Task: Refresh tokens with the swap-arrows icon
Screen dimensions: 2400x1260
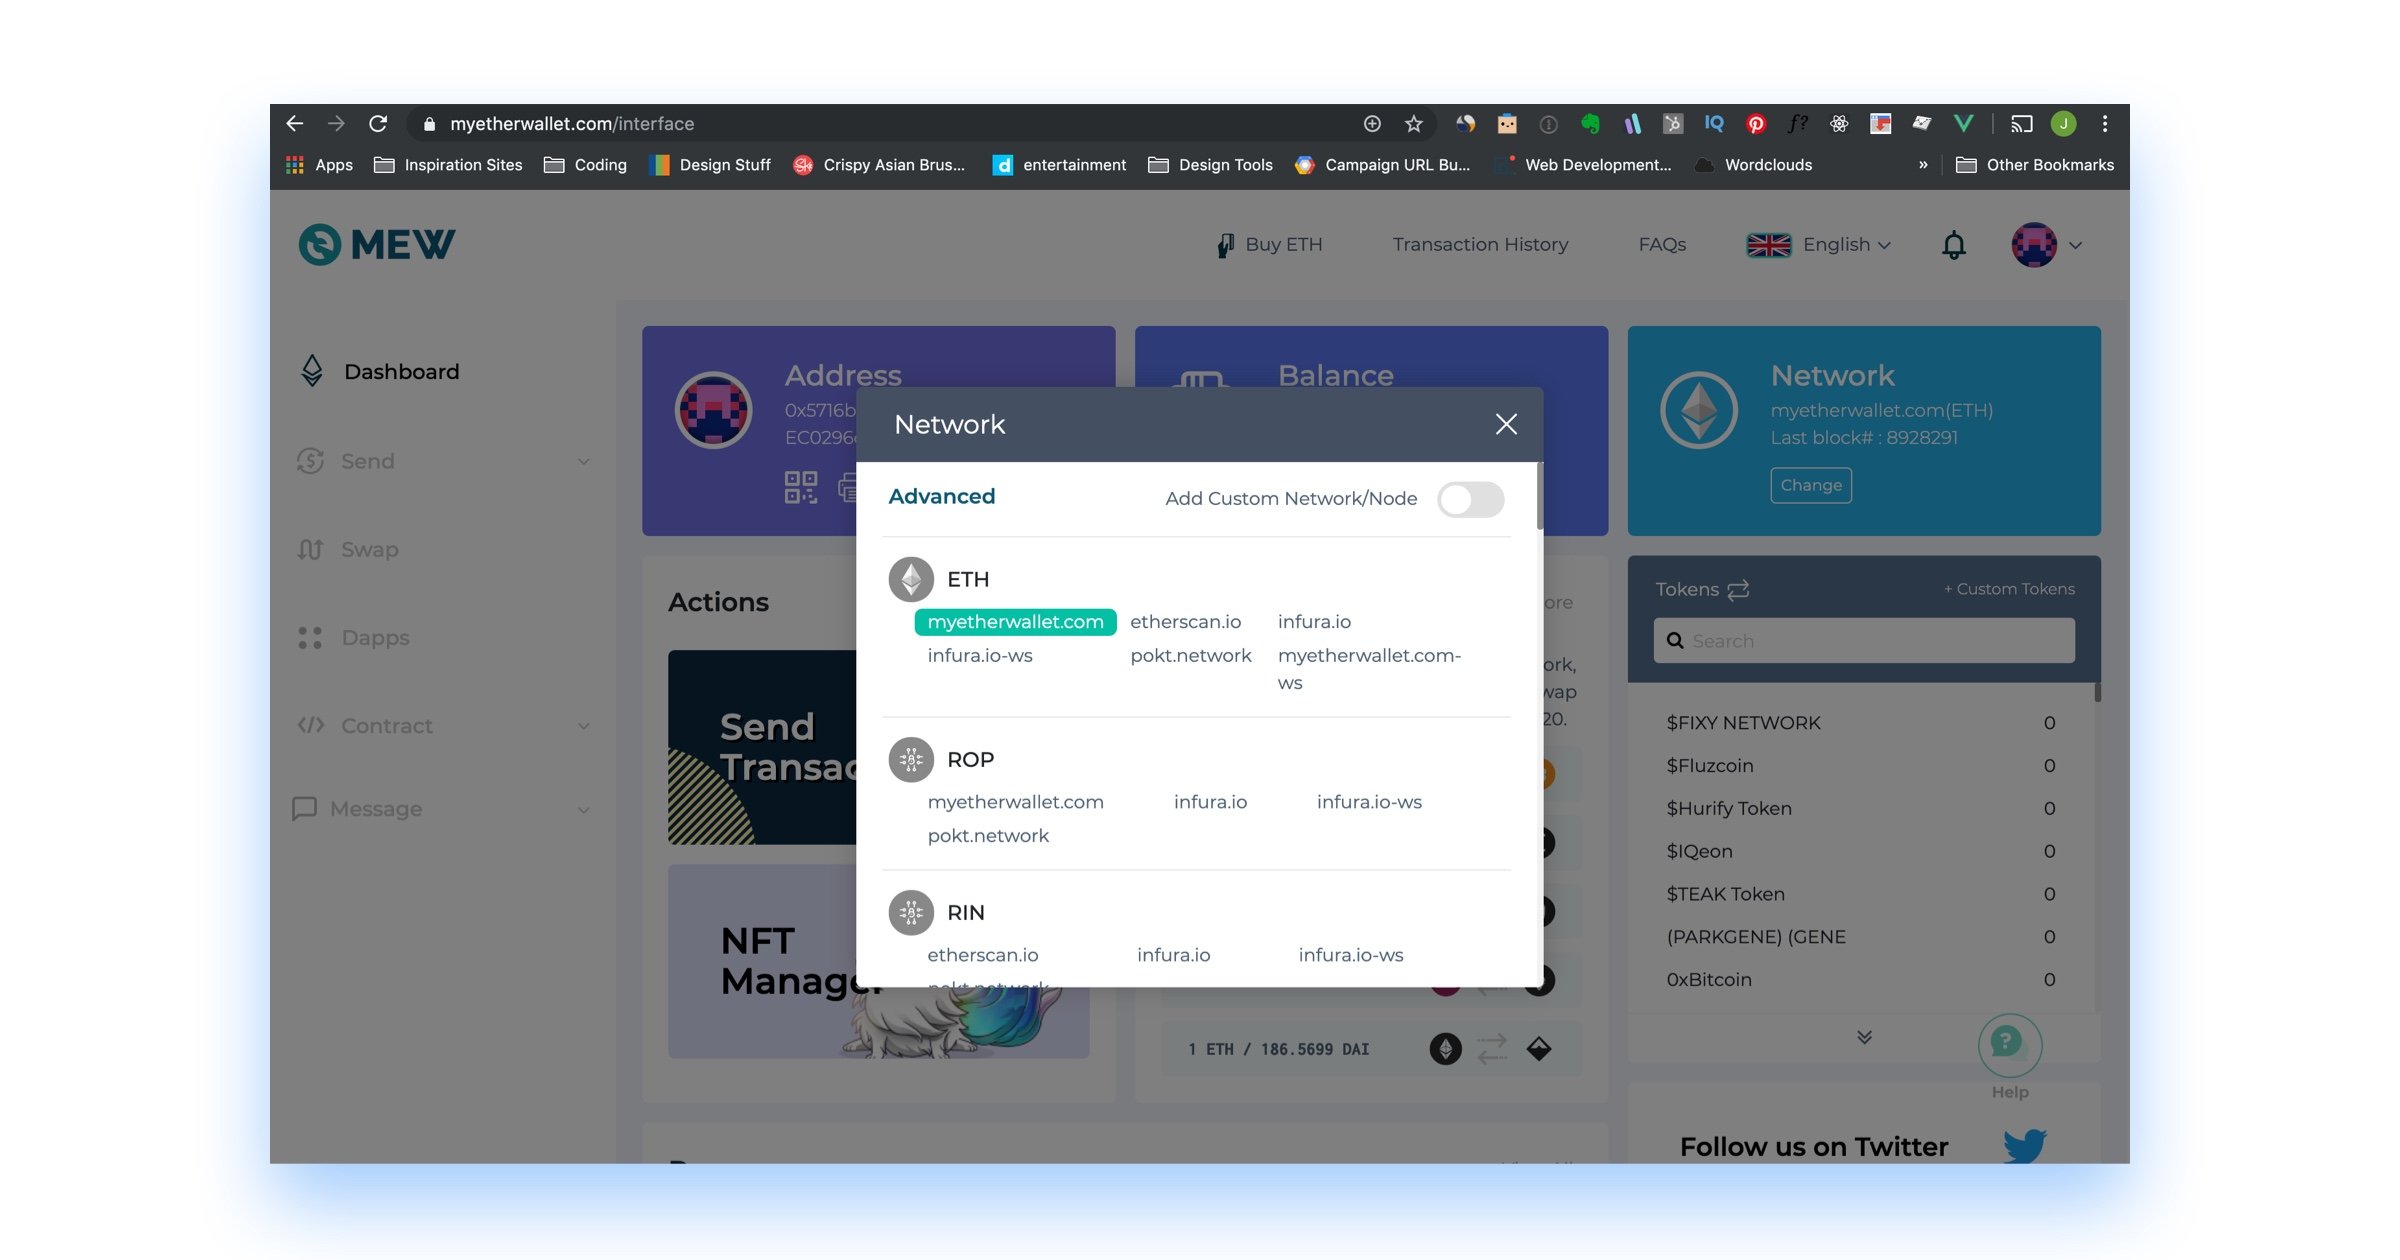Action: tap(1738, 589)
